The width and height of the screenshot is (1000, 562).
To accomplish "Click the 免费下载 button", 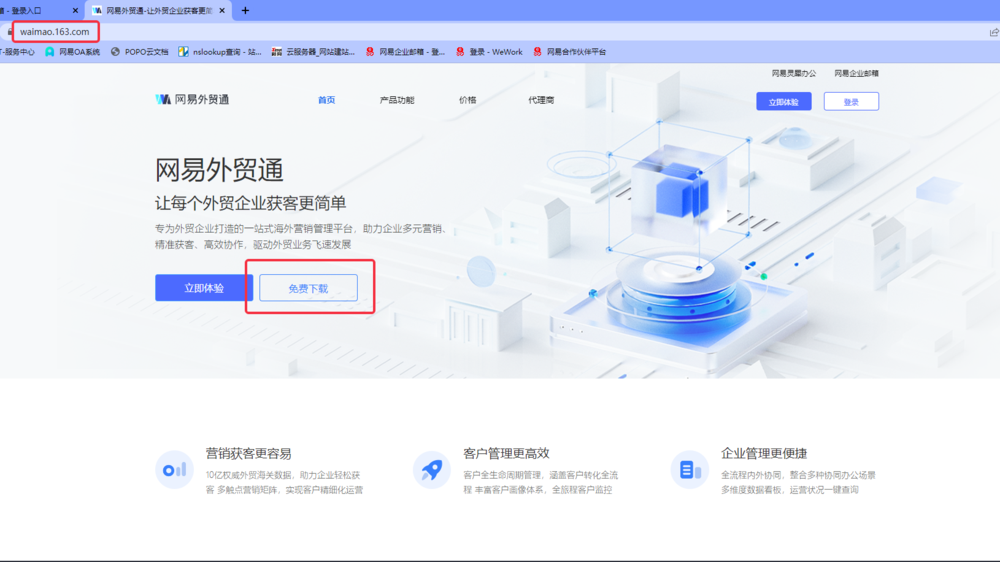I will pos(309,288).
